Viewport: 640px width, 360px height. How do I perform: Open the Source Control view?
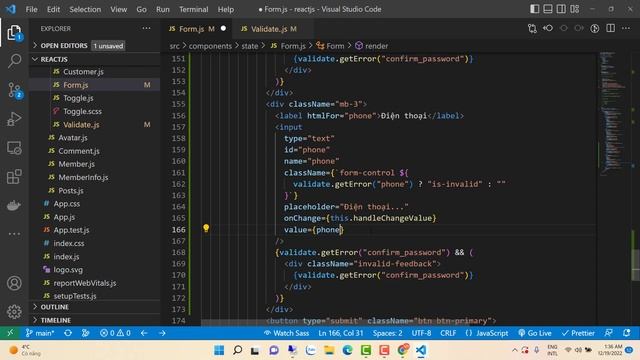(x=14, y=90)
